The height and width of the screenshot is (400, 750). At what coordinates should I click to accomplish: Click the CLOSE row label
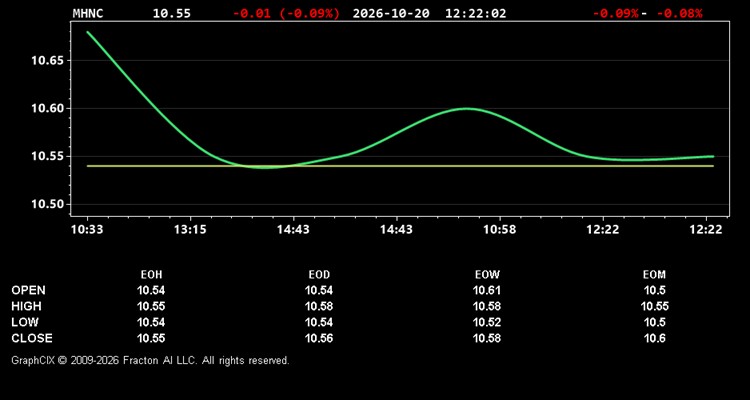pos(32,338)
